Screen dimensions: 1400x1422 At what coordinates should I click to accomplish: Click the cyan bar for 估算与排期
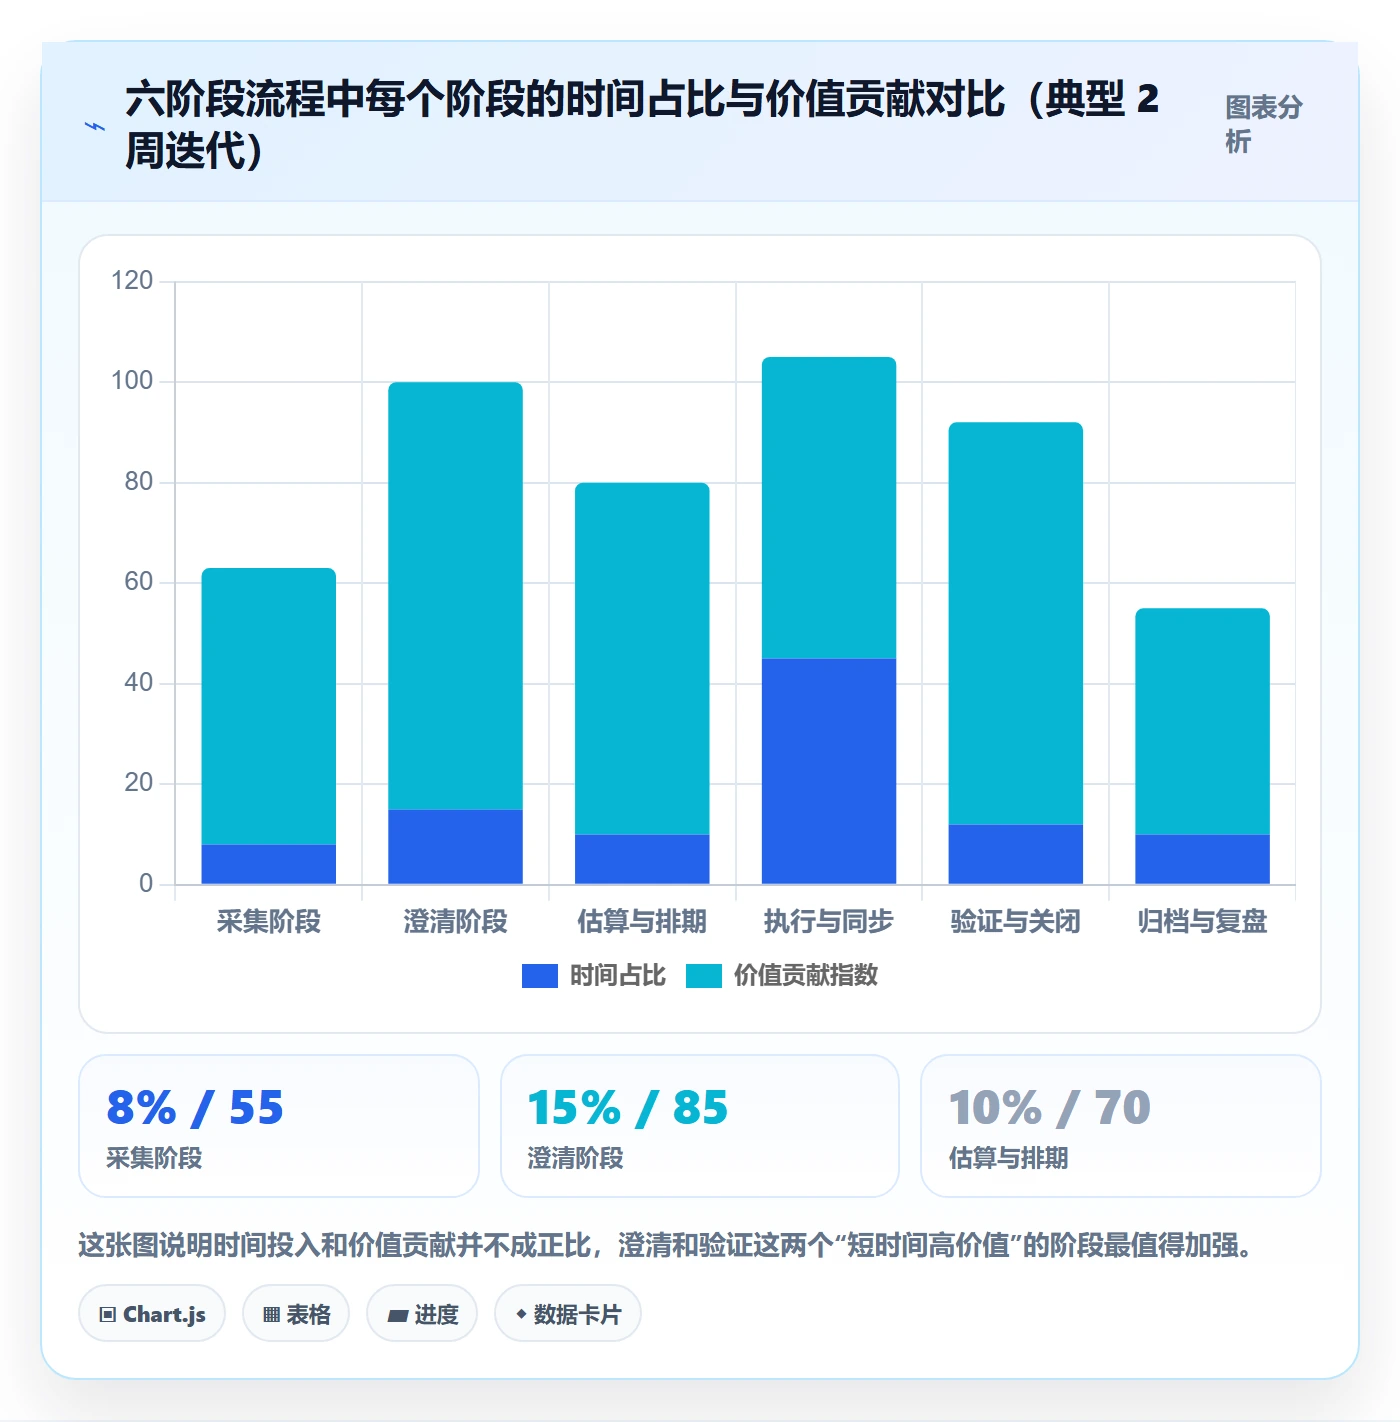click(x=642, y=658)
